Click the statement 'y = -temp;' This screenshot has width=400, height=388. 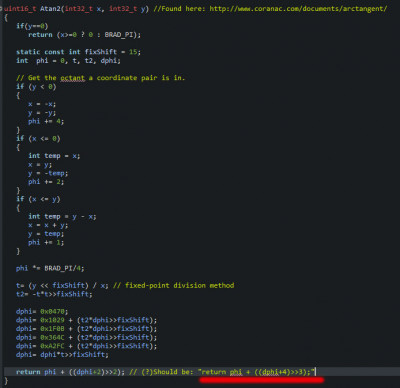(48, 173)
